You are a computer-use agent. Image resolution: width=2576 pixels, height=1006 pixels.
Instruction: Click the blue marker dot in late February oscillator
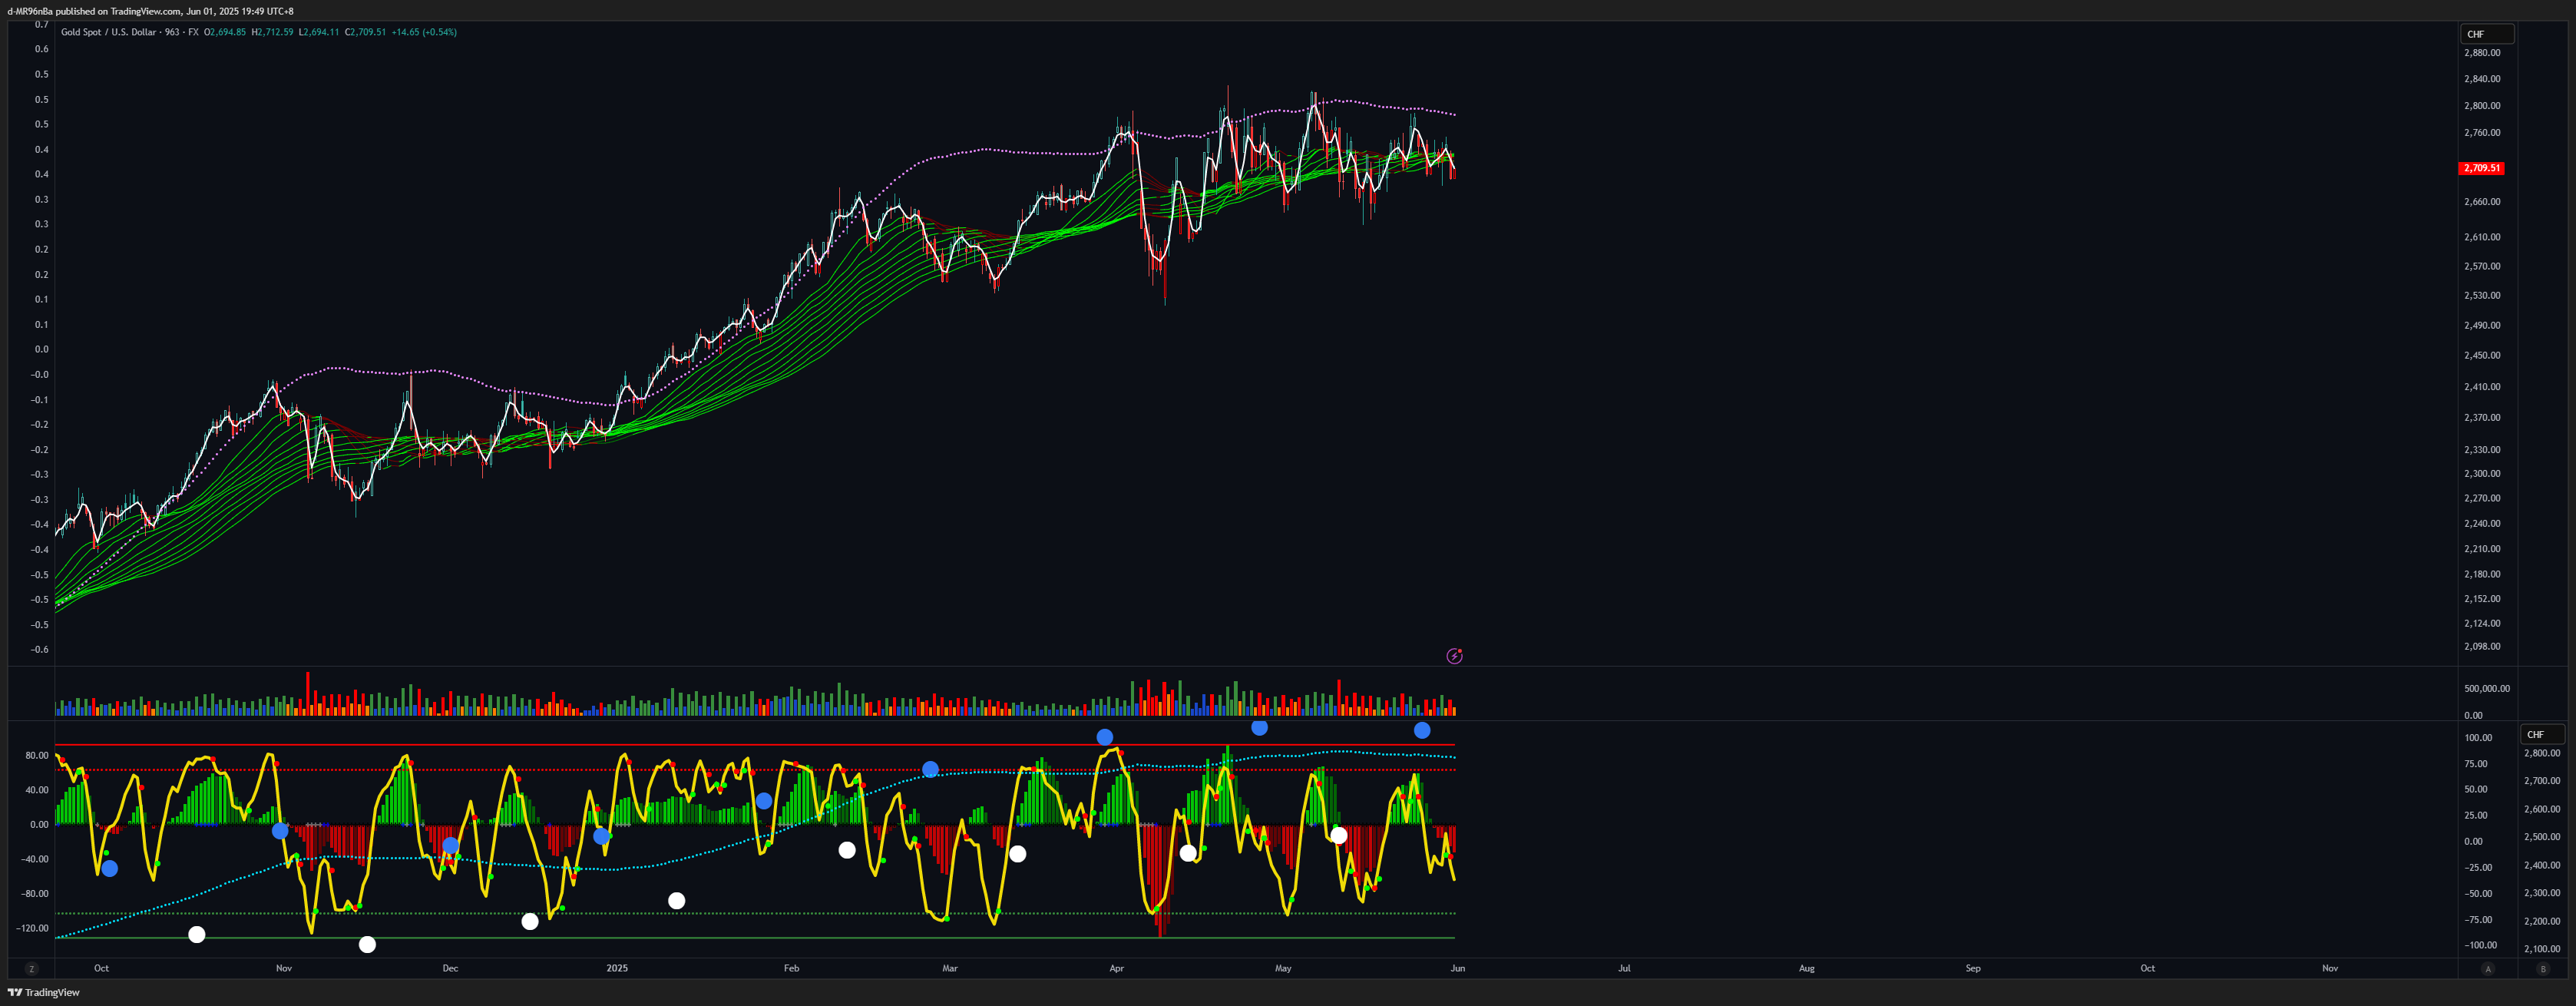click(930, 769)
